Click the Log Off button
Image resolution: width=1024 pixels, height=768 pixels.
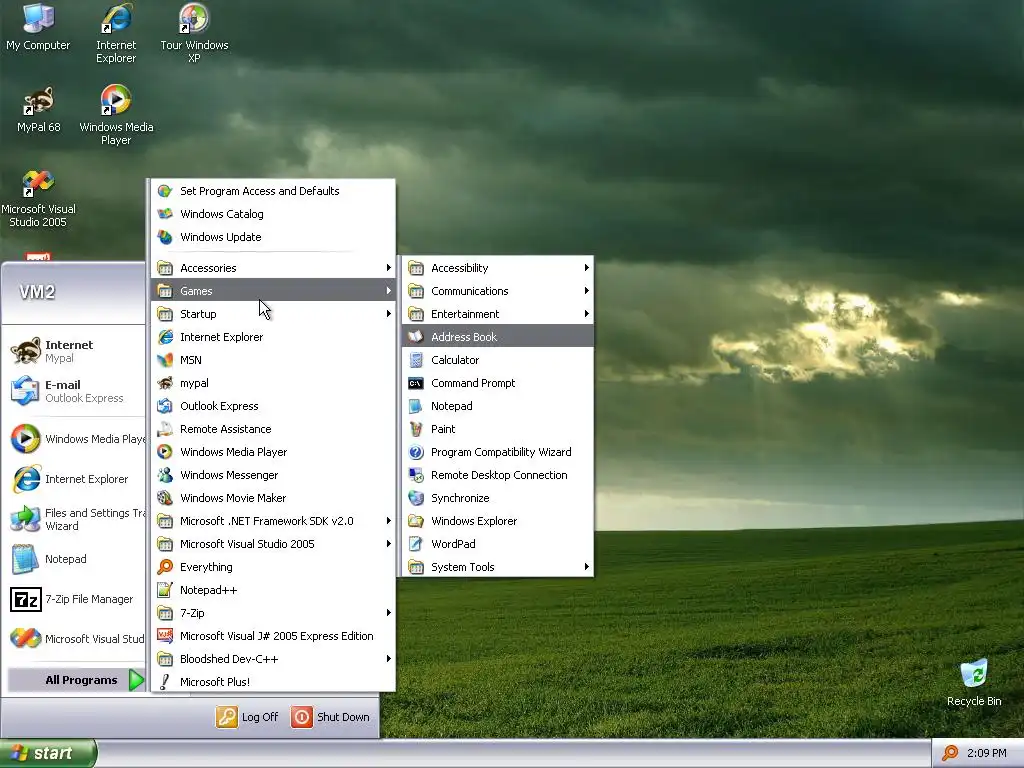point(248,716)
